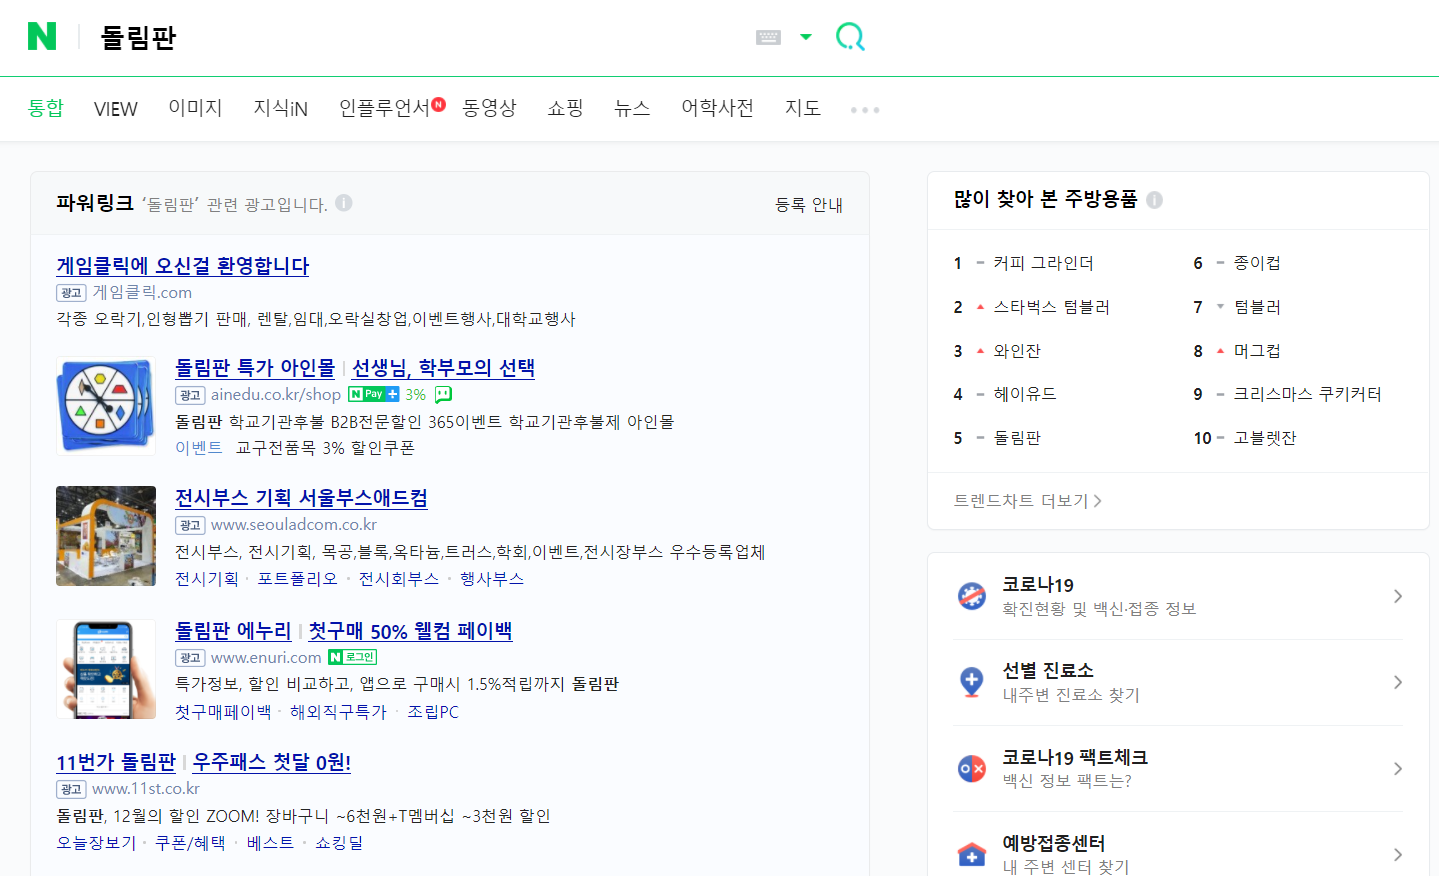
Task: Open 코로나19 row chevron arrow
Action: [x=1398, y=596]
